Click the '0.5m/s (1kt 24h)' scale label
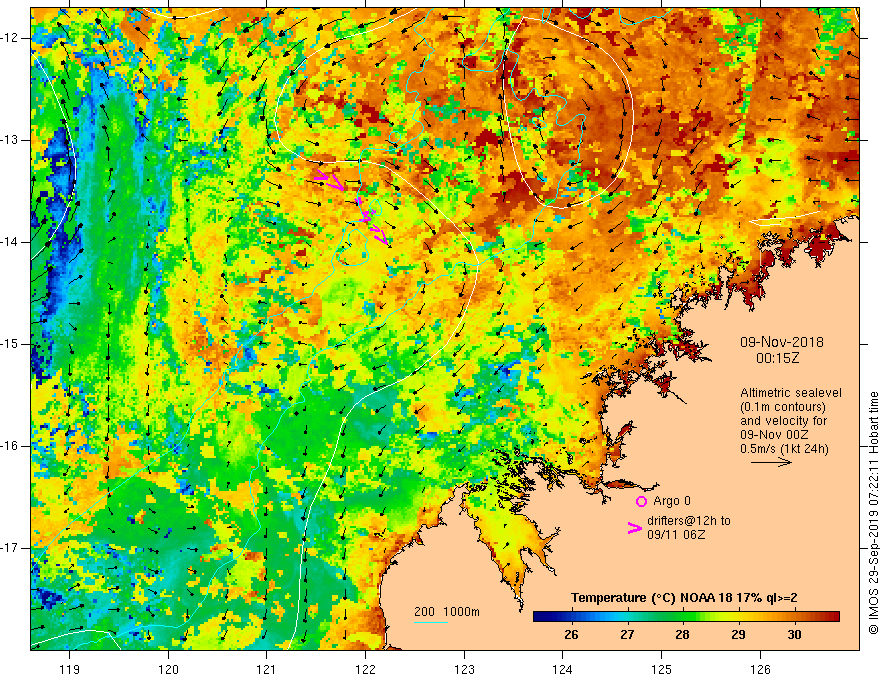 [x=784, y=449]
